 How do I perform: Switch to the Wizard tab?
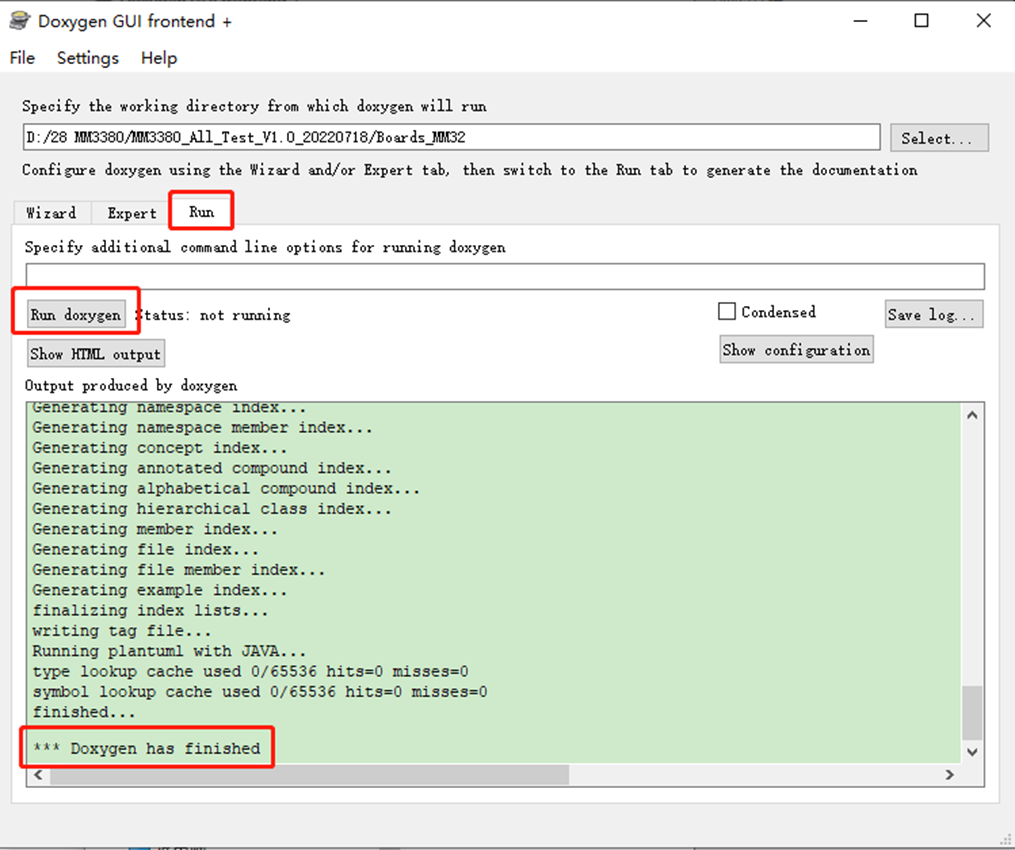(x=51, y=213)
